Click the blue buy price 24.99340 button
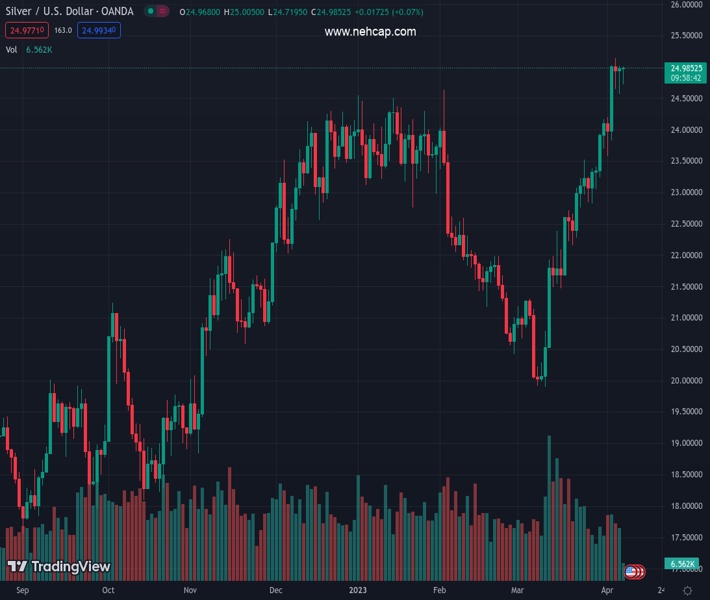710x600 pixels. point(99,30)
